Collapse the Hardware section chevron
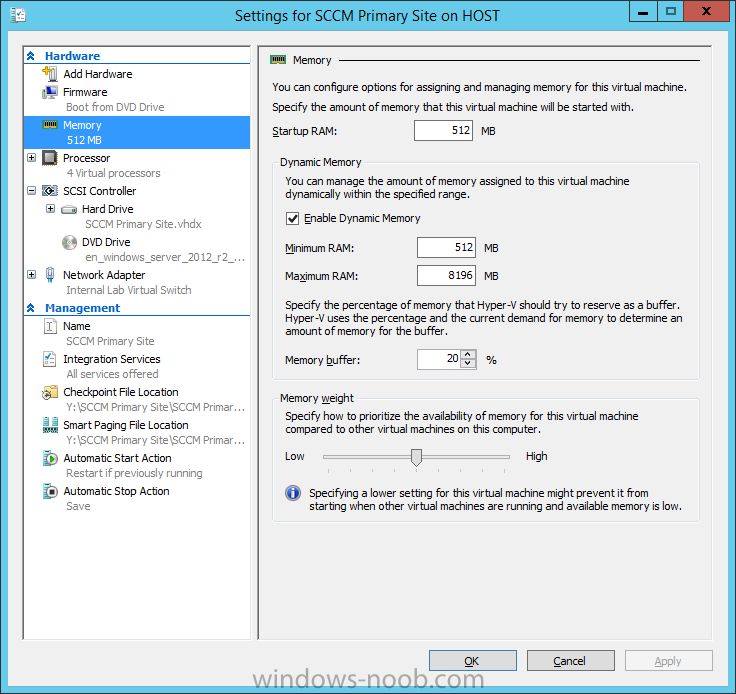Image resolution: width=736 pixels, height=694 pixels. click(x=31, y=56)
